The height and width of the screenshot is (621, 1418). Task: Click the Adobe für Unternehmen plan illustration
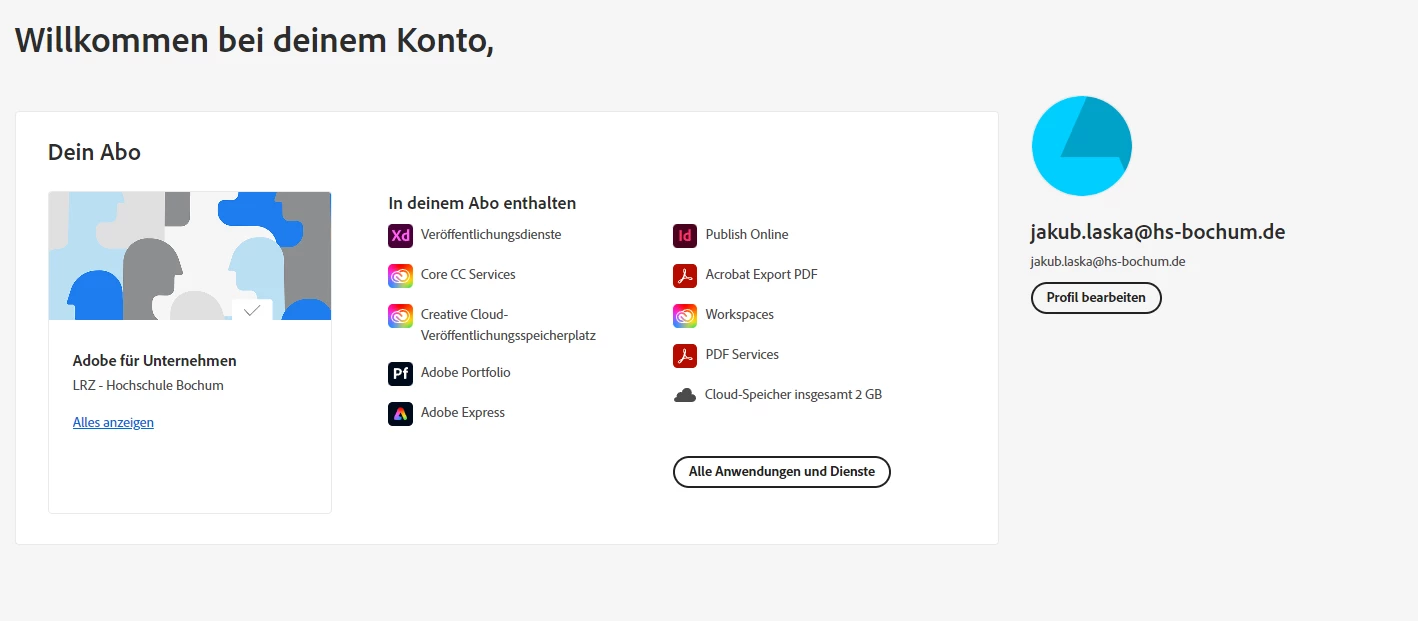coord(190,256)
